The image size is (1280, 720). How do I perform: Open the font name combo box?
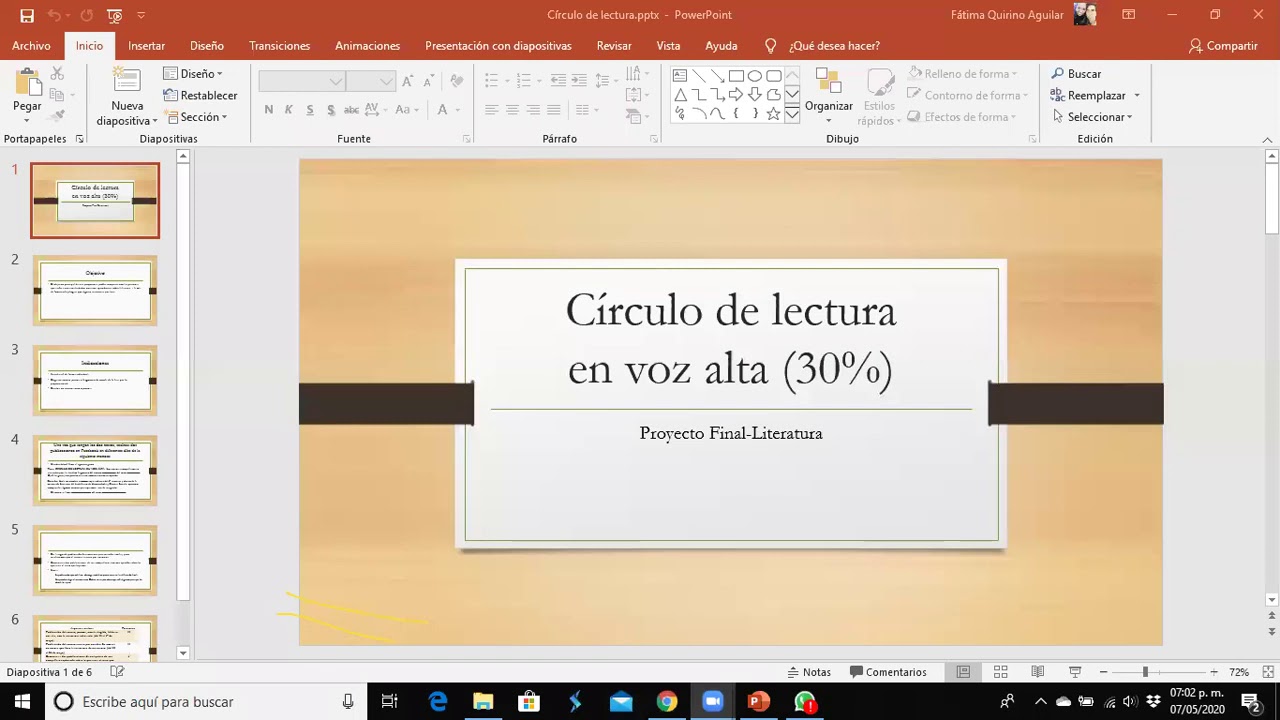pos(303,81)
